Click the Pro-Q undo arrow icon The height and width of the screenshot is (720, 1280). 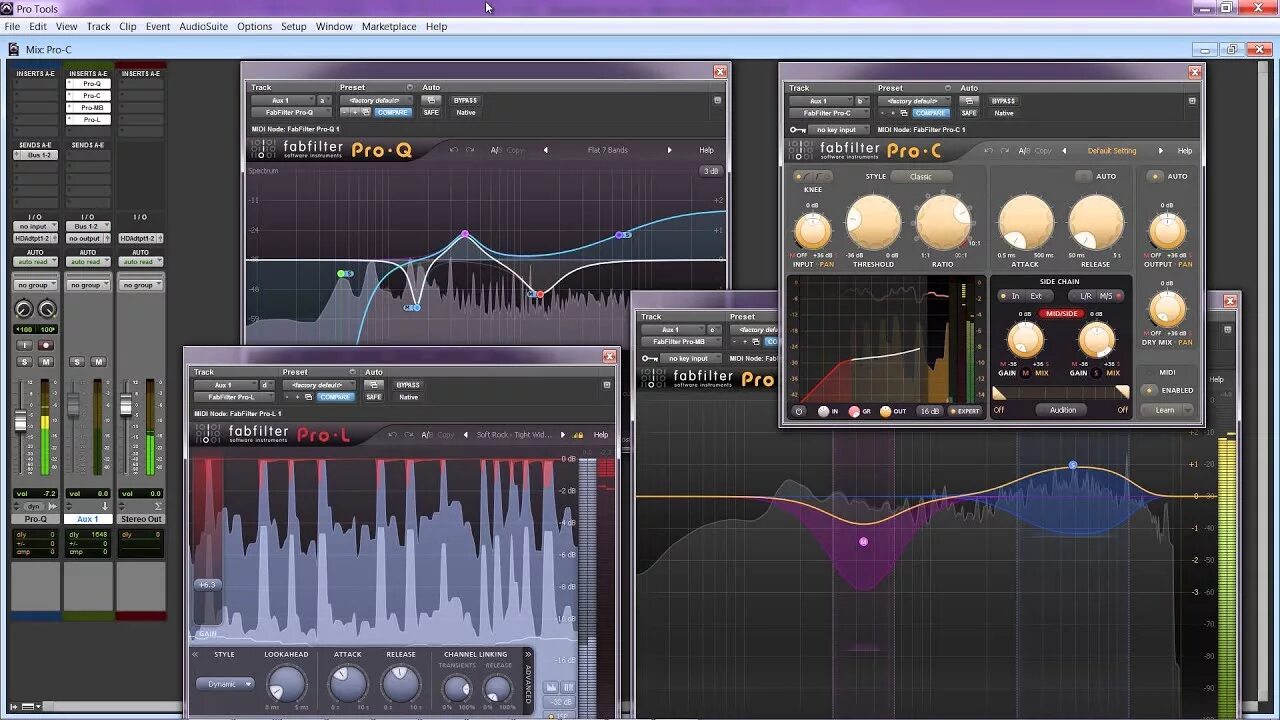[454, 150]
